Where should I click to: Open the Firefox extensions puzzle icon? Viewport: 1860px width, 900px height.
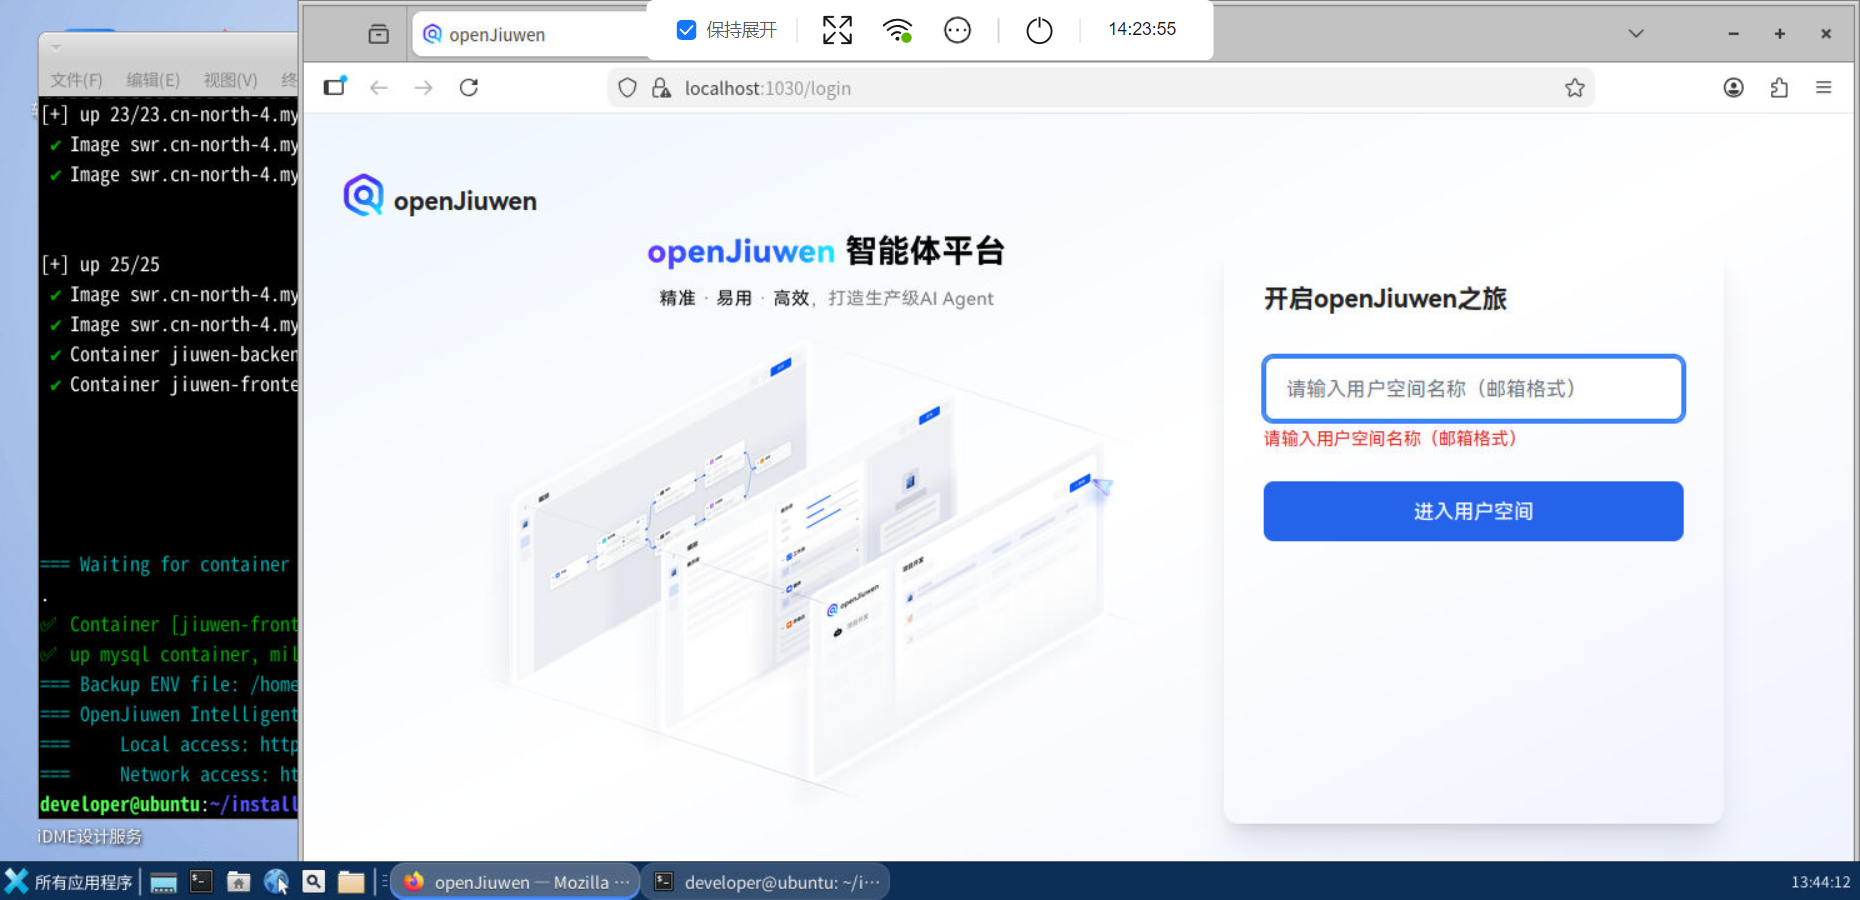[x=1779, y=88]
